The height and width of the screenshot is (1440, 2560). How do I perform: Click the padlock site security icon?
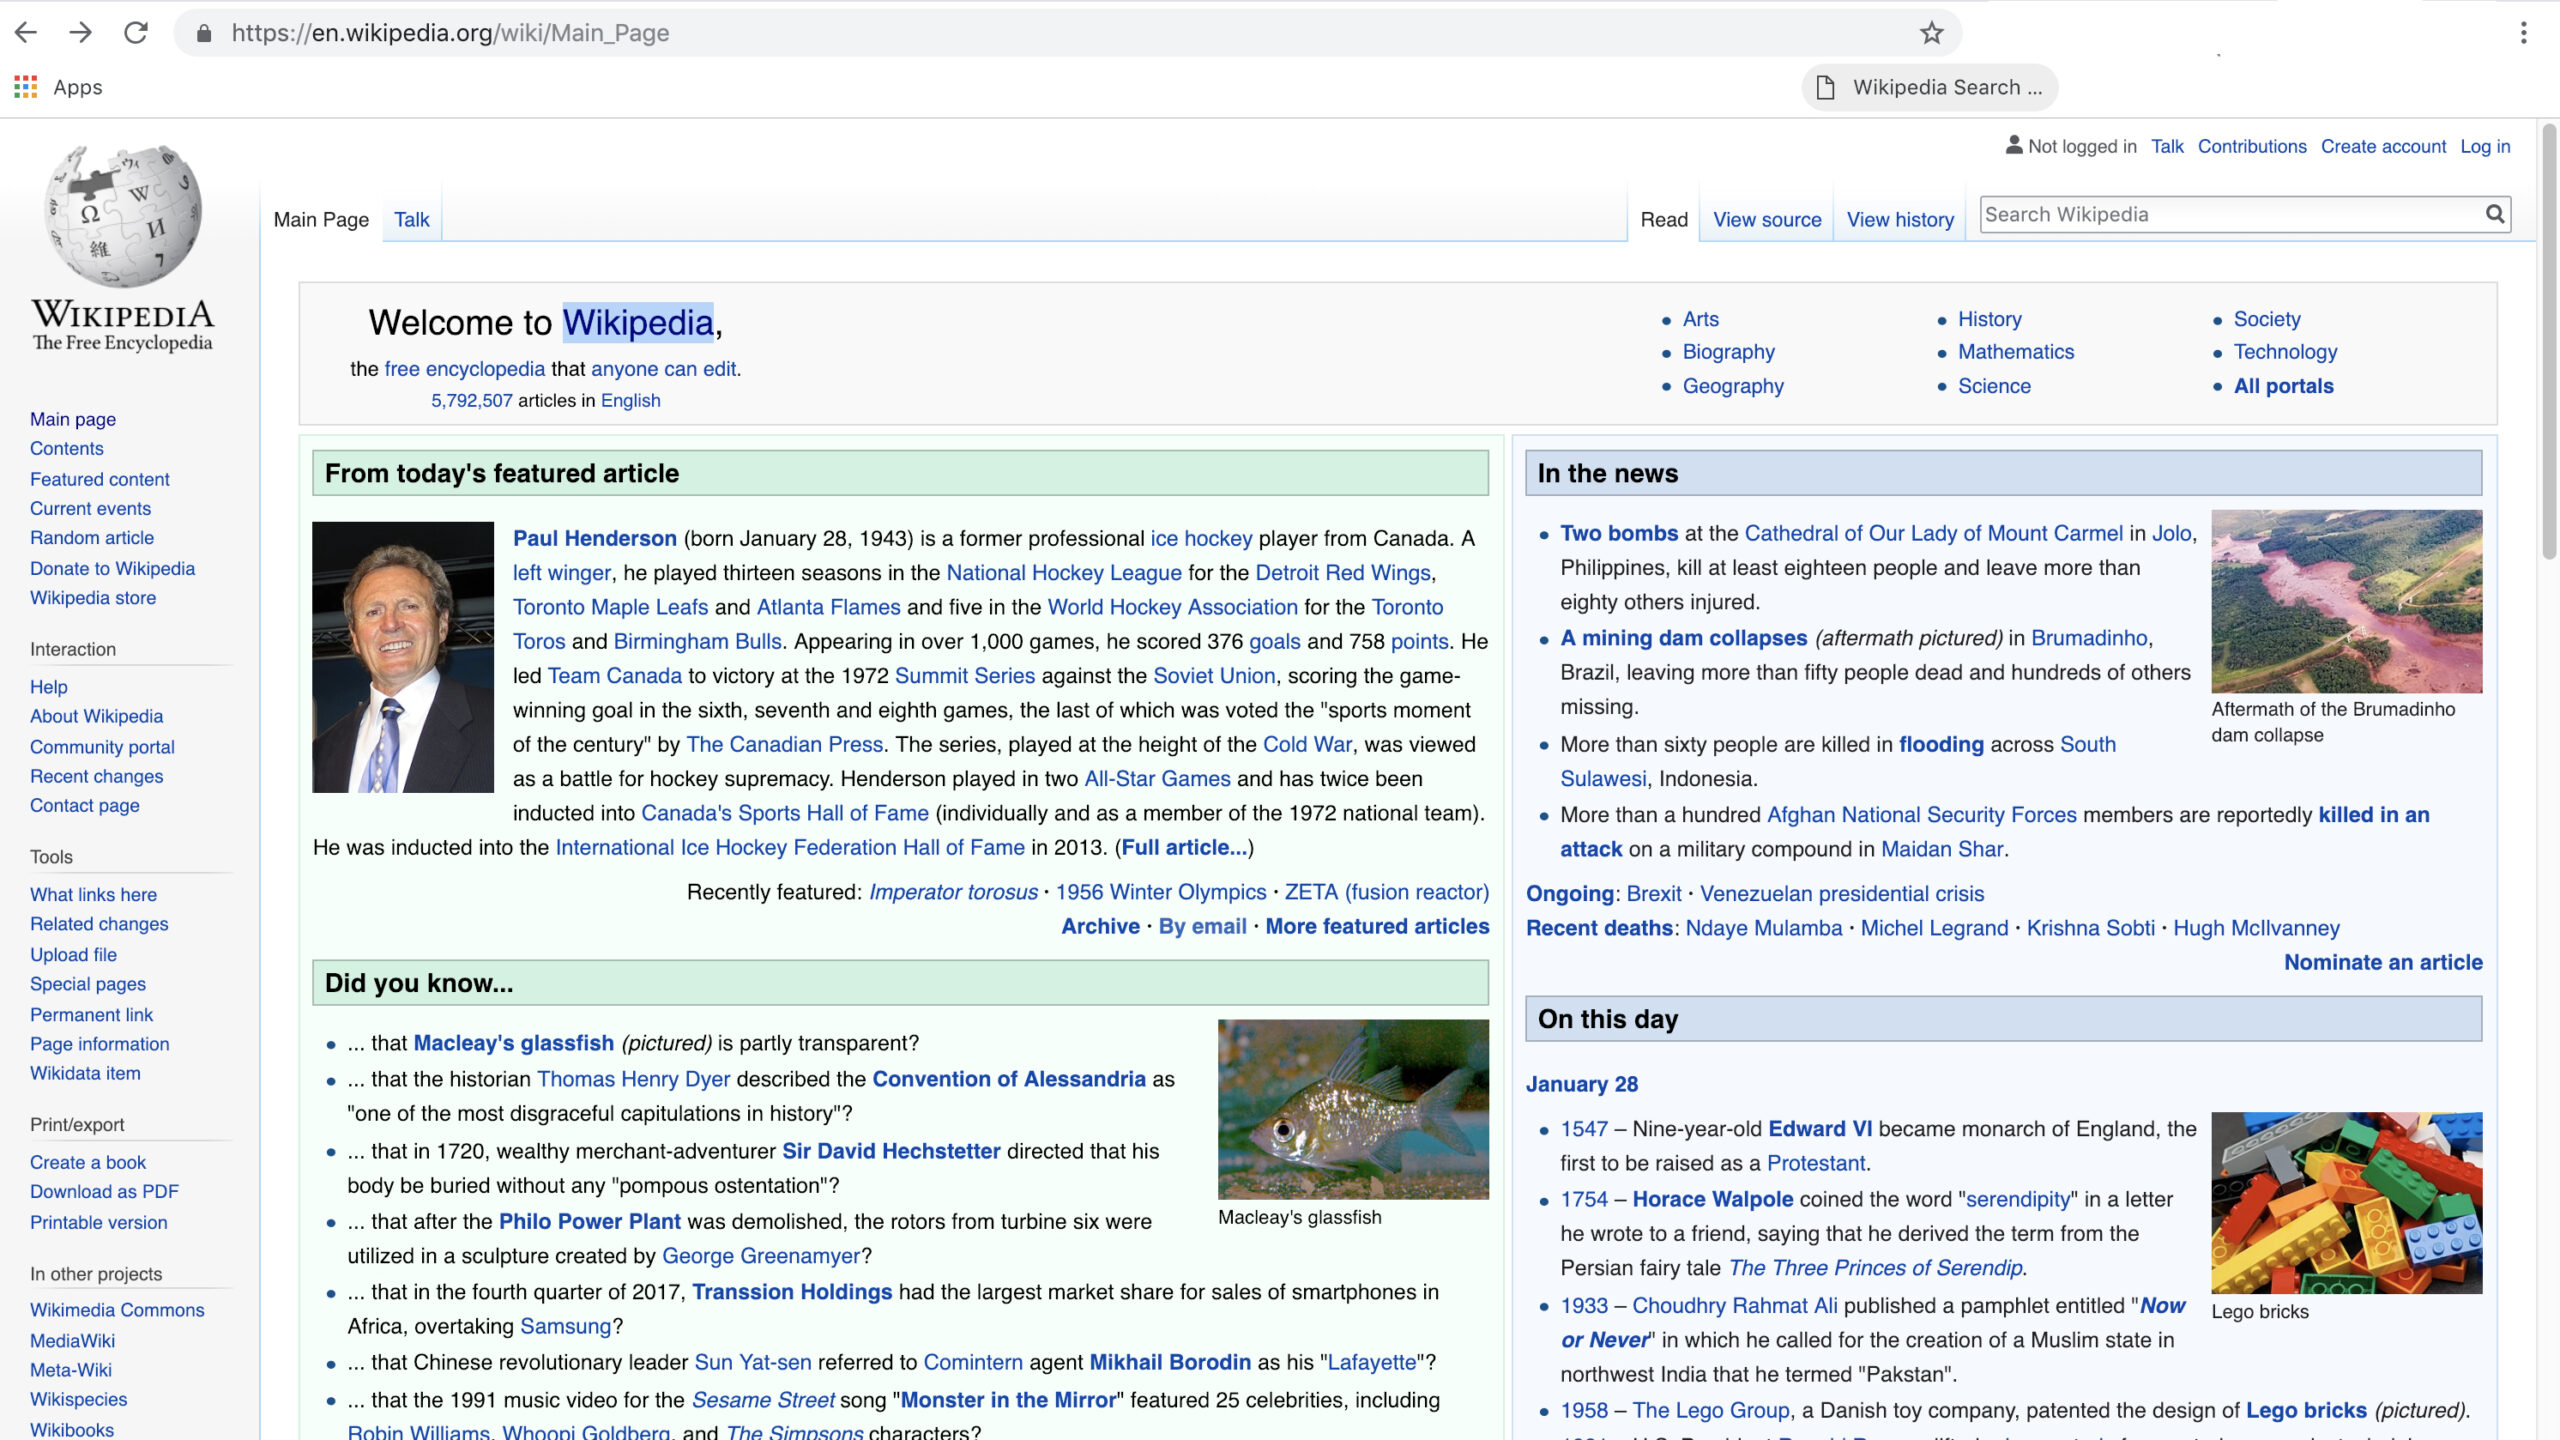click(204, 33)
